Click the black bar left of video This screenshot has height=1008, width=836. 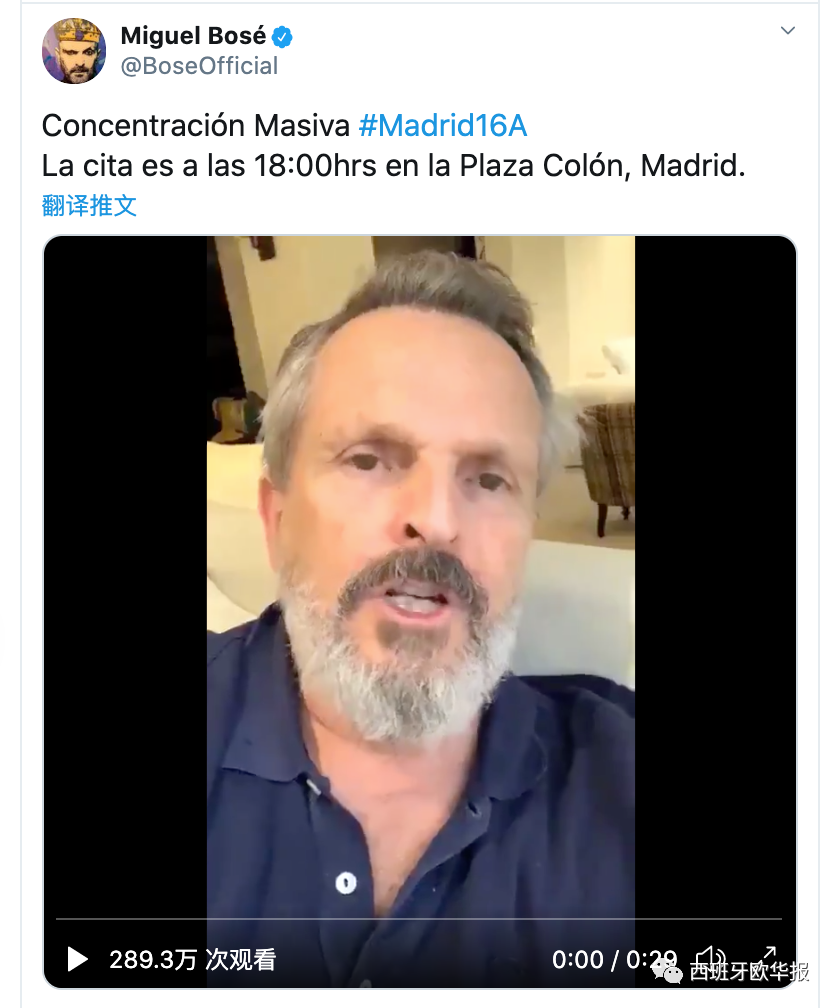point(125,579)
